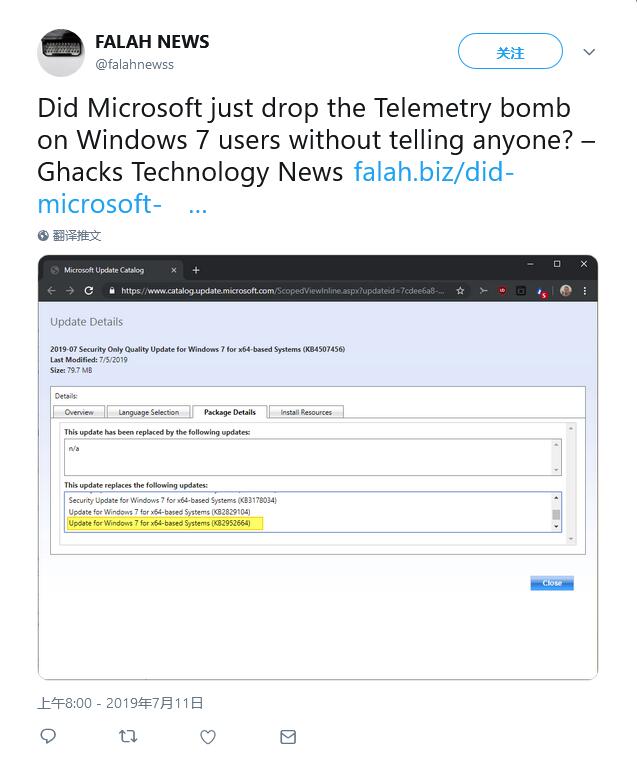The width and height of the screenshot is (637, 775).
Task: Like the tweet with heart icon
Action: coord(208,737)
